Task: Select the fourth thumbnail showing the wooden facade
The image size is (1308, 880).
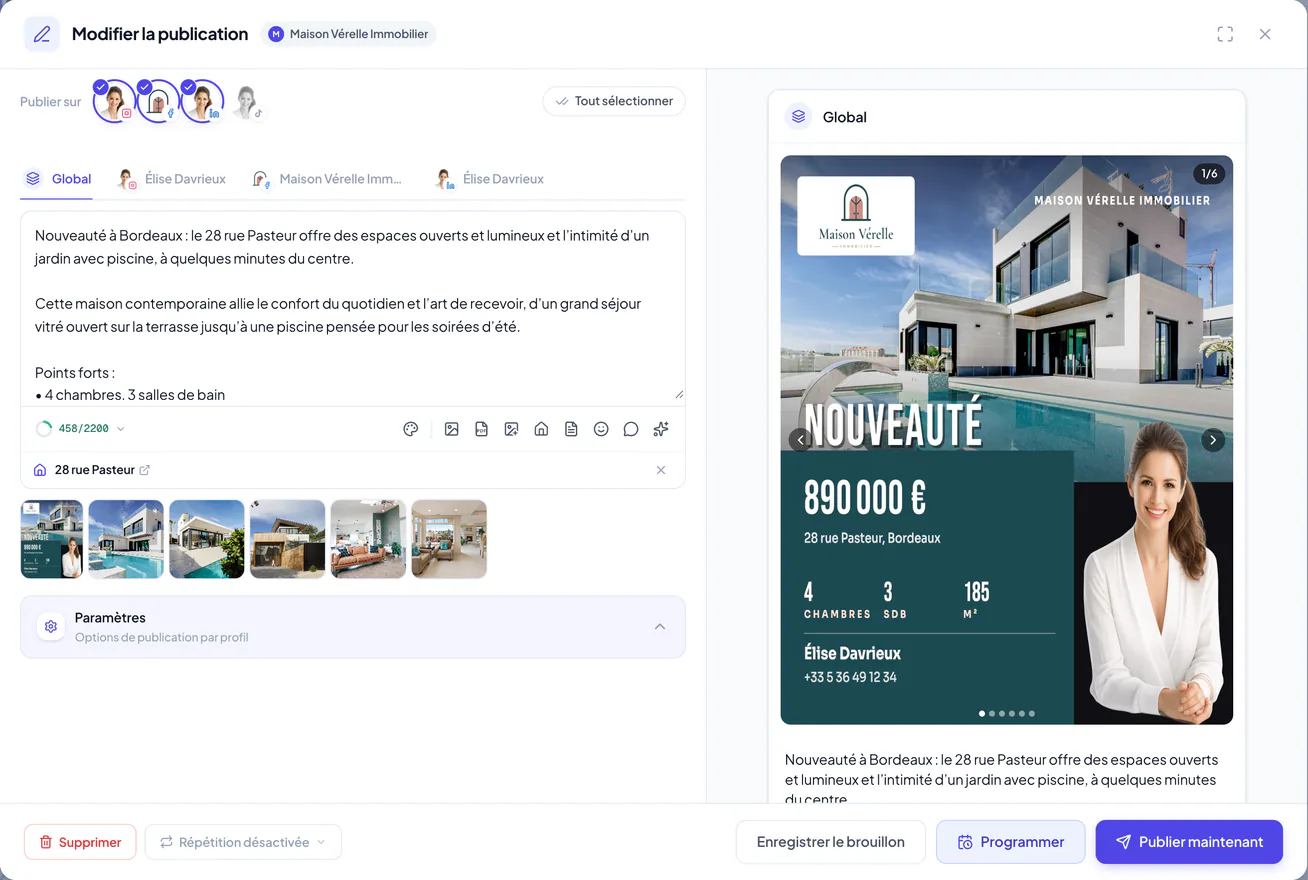Action: pyautogui.click(x=288, y=539)
